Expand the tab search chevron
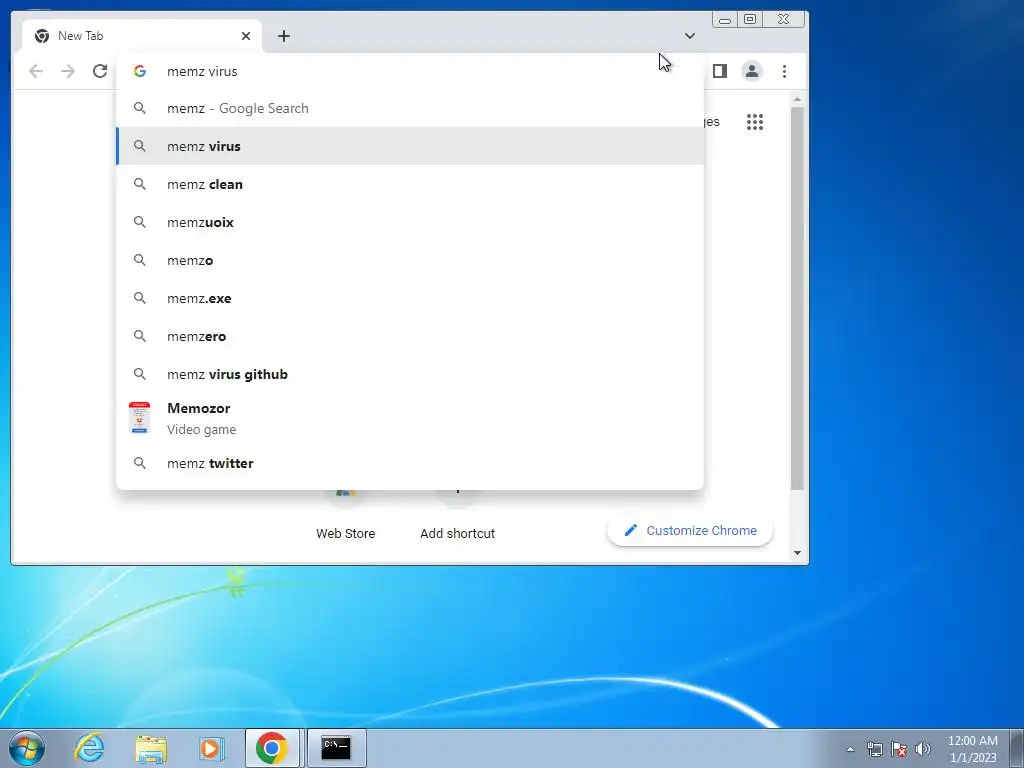The width and height of the screenshot is (1024, 768). coord(690,36)
